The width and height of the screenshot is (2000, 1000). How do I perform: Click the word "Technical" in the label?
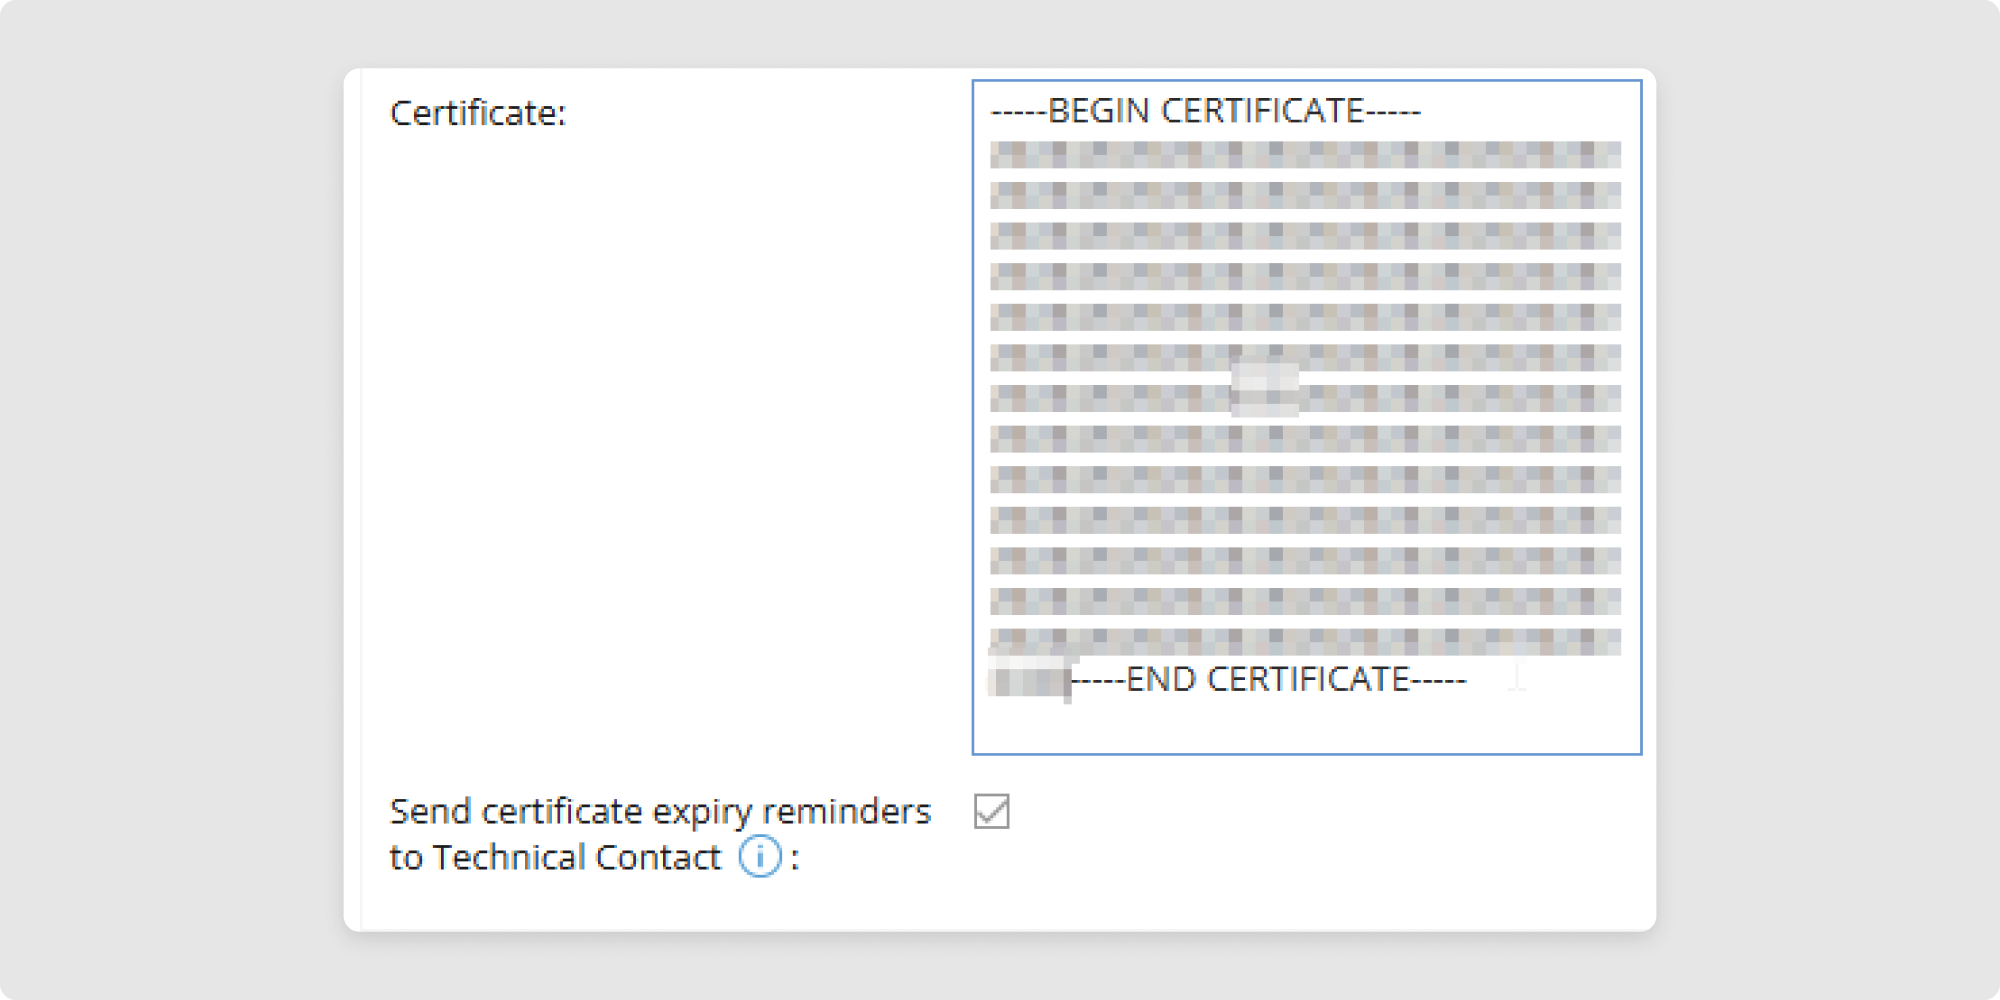coord(509,857)
